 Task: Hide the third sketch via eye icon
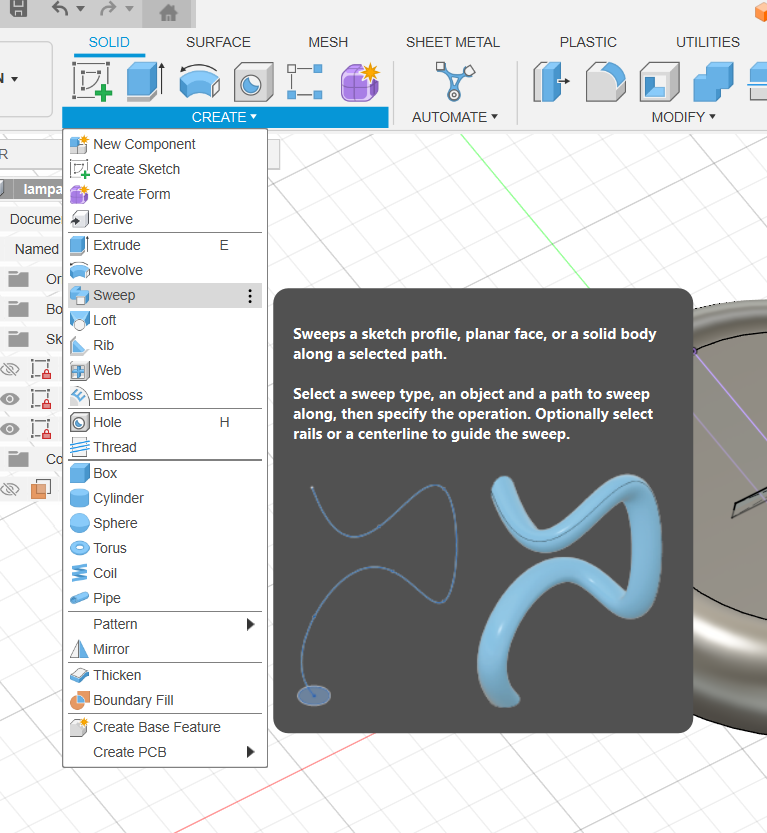10,429
